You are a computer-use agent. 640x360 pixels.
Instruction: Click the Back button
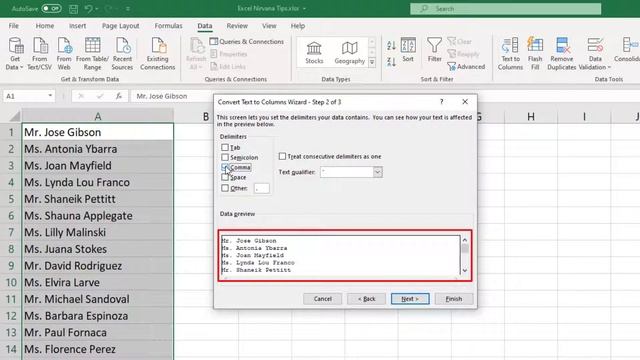point(366,299)
